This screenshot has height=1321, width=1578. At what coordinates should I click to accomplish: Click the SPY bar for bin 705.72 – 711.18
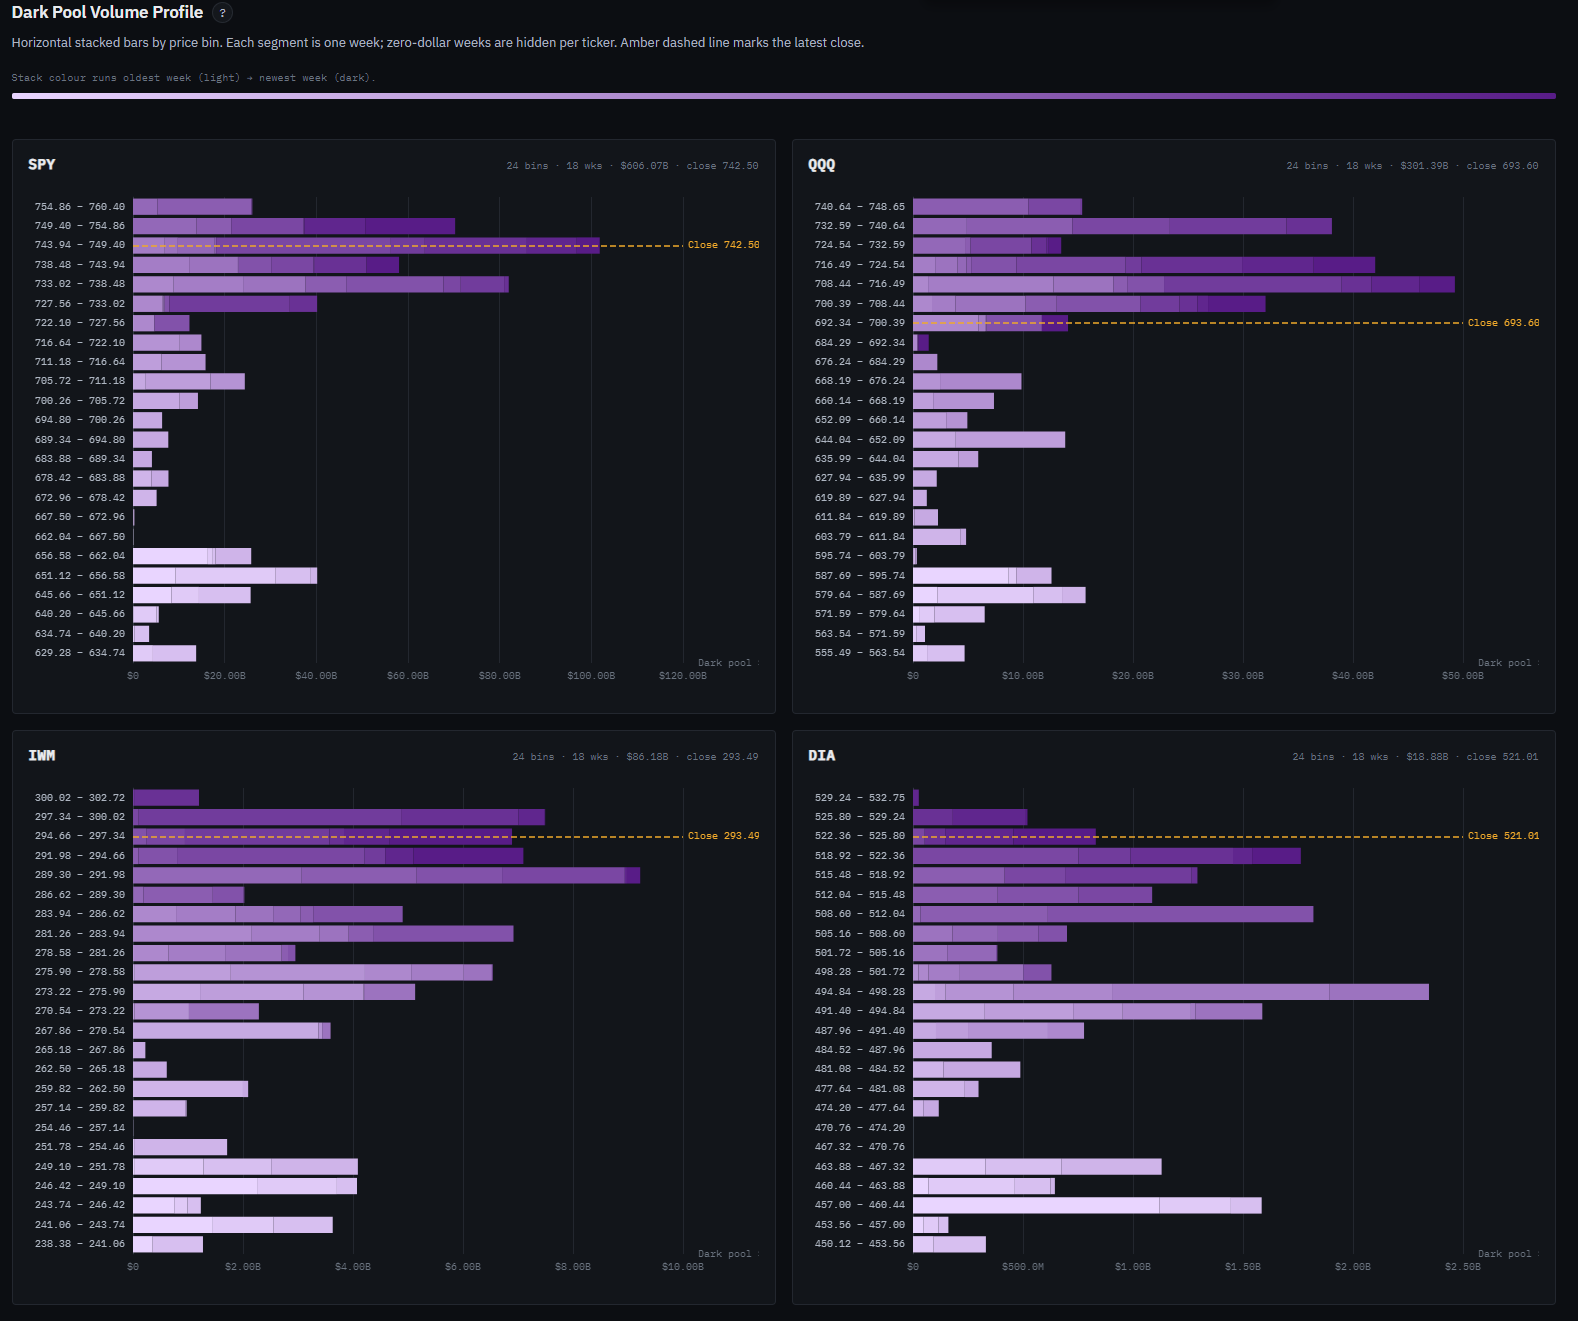(x=189, y=381)
